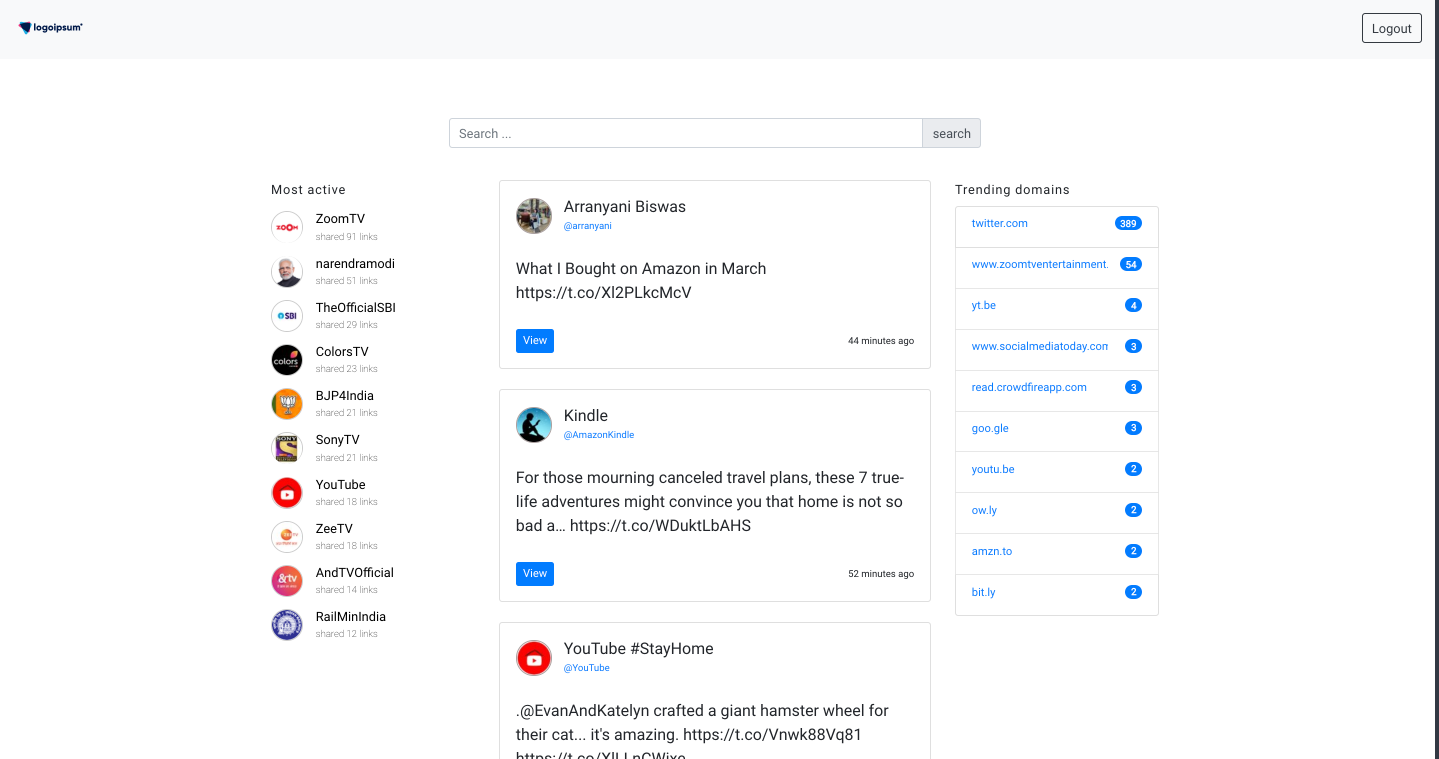Select RailMinIndia avatar icon
The width and height of the screenshot is (1439, 759).
(x=287, y=625)
